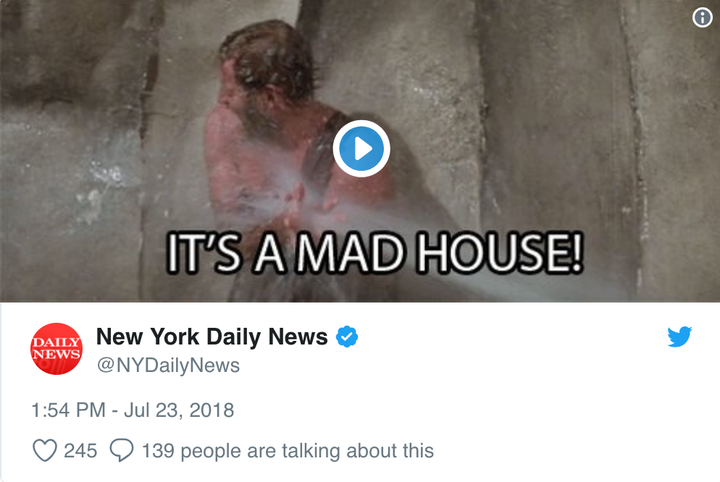This screenshot has width=720, height=482.
Task: Click the water splash on the left wall
Action: click(x=101, y=184)
